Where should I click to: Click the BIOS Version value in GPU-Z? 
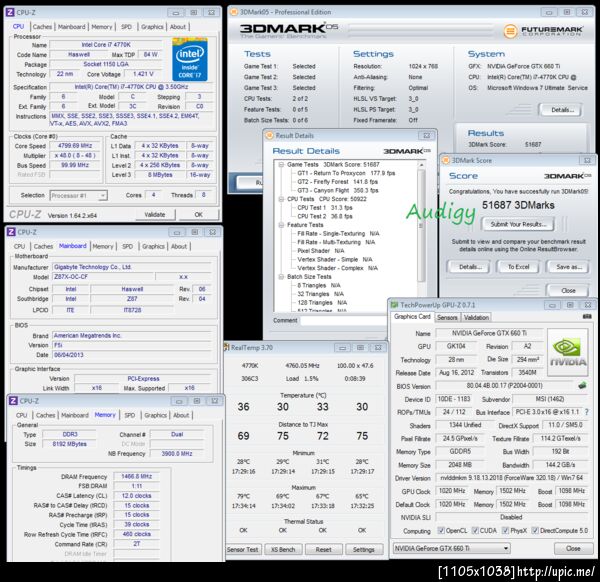[x=504, y=386]
